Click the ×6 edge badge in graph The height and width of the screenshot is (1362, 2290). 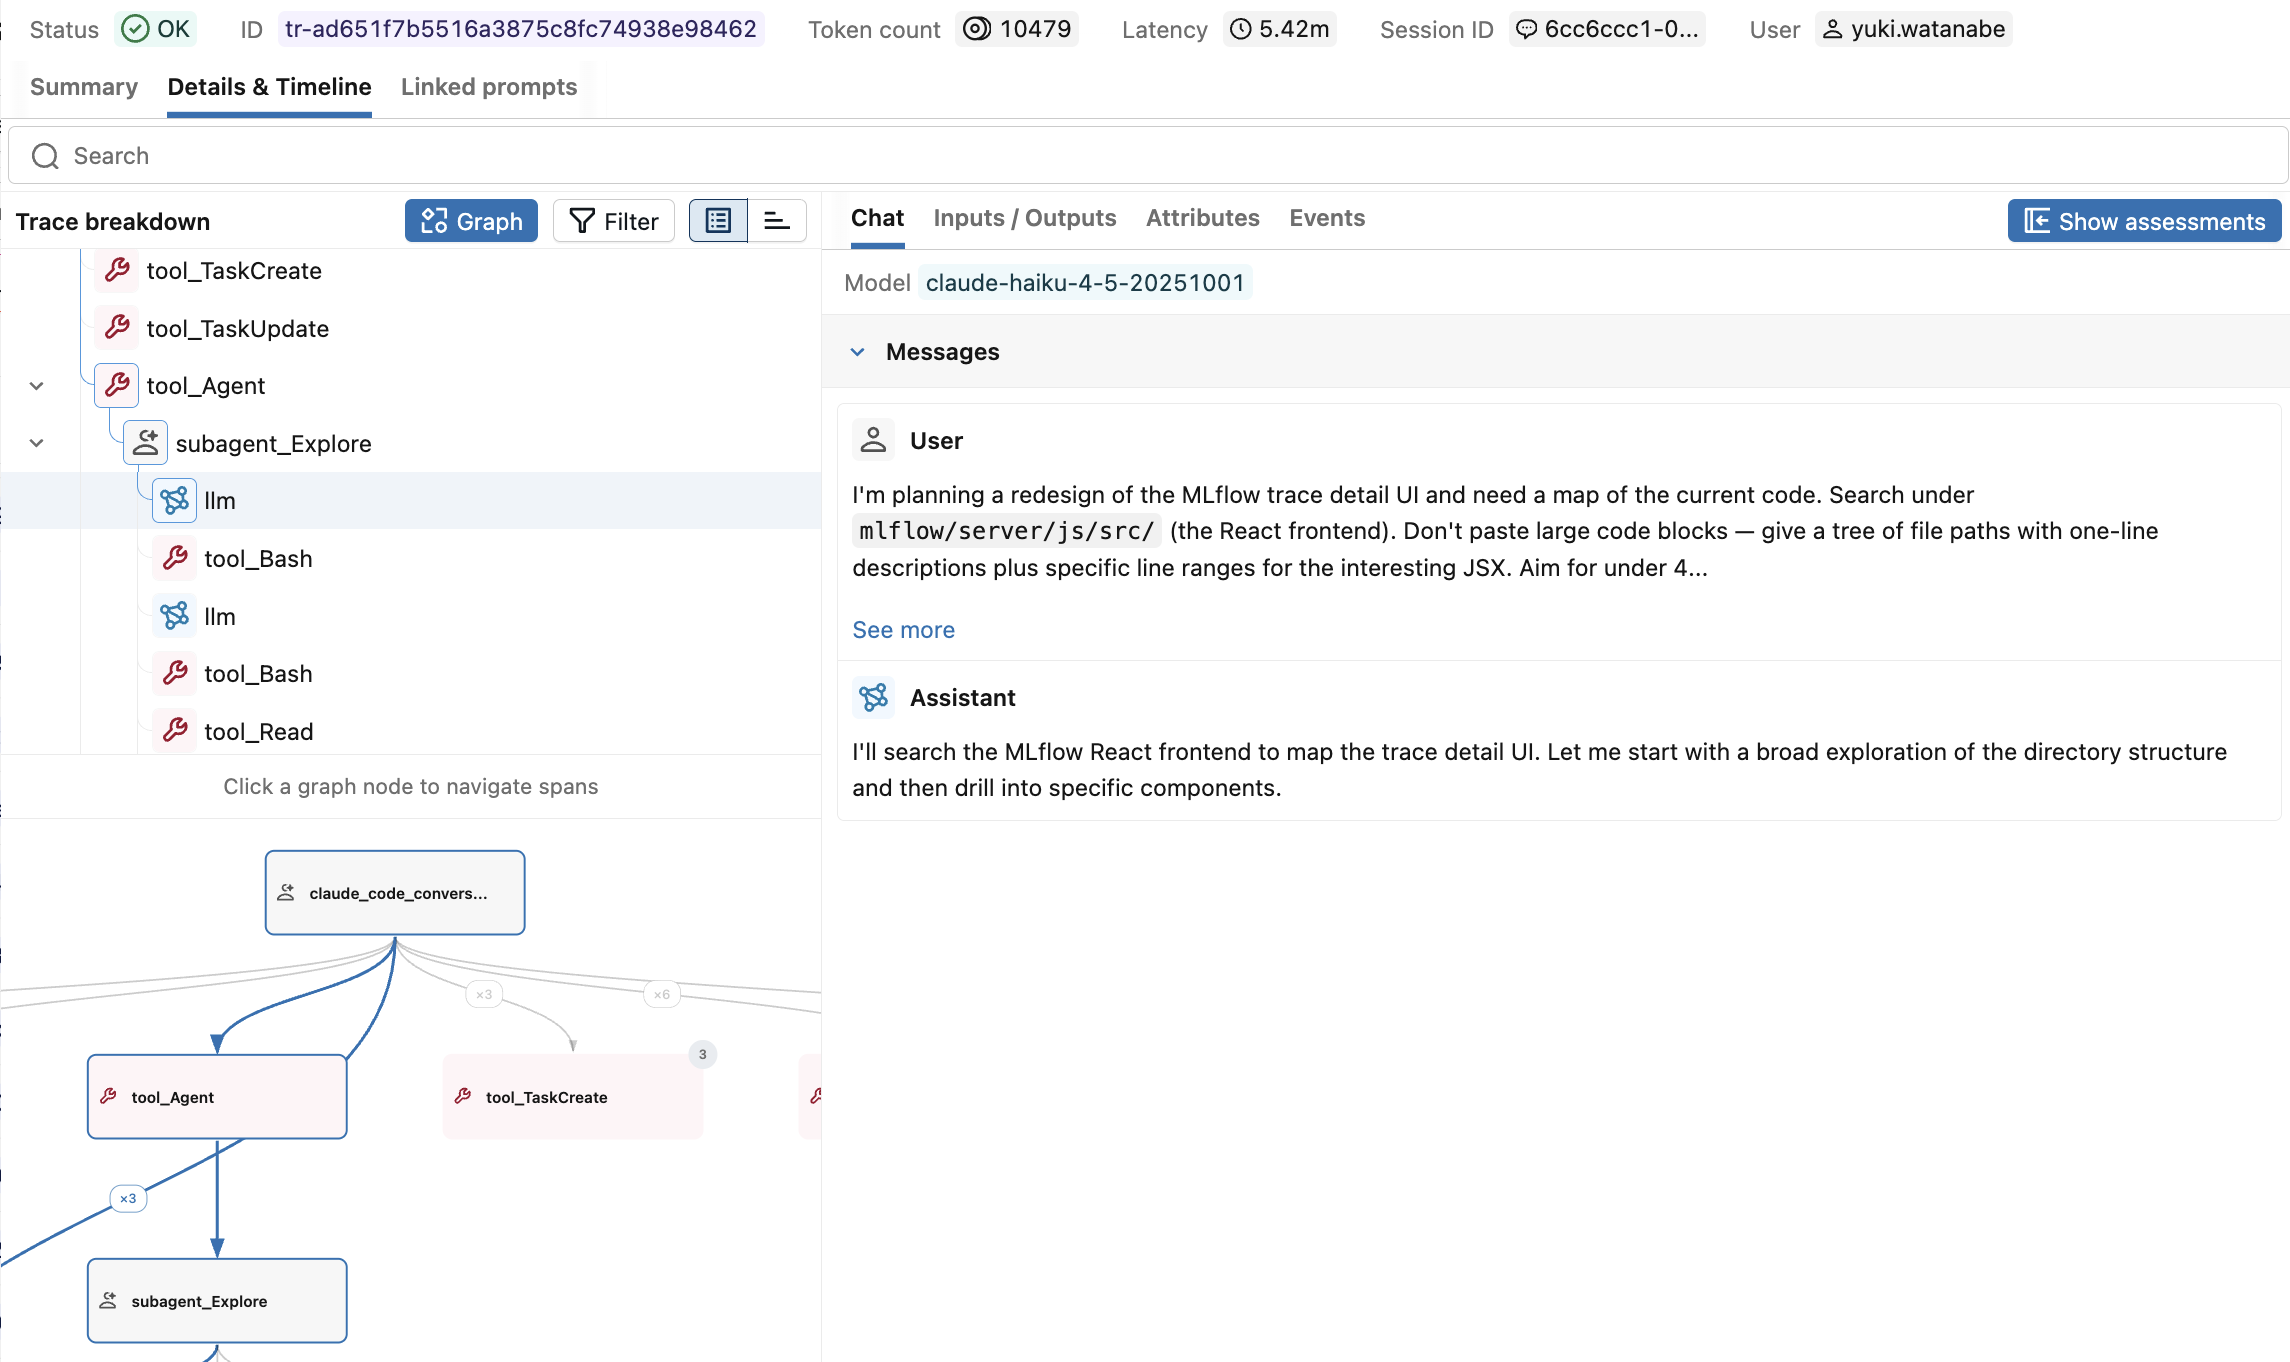coord(662,994)
